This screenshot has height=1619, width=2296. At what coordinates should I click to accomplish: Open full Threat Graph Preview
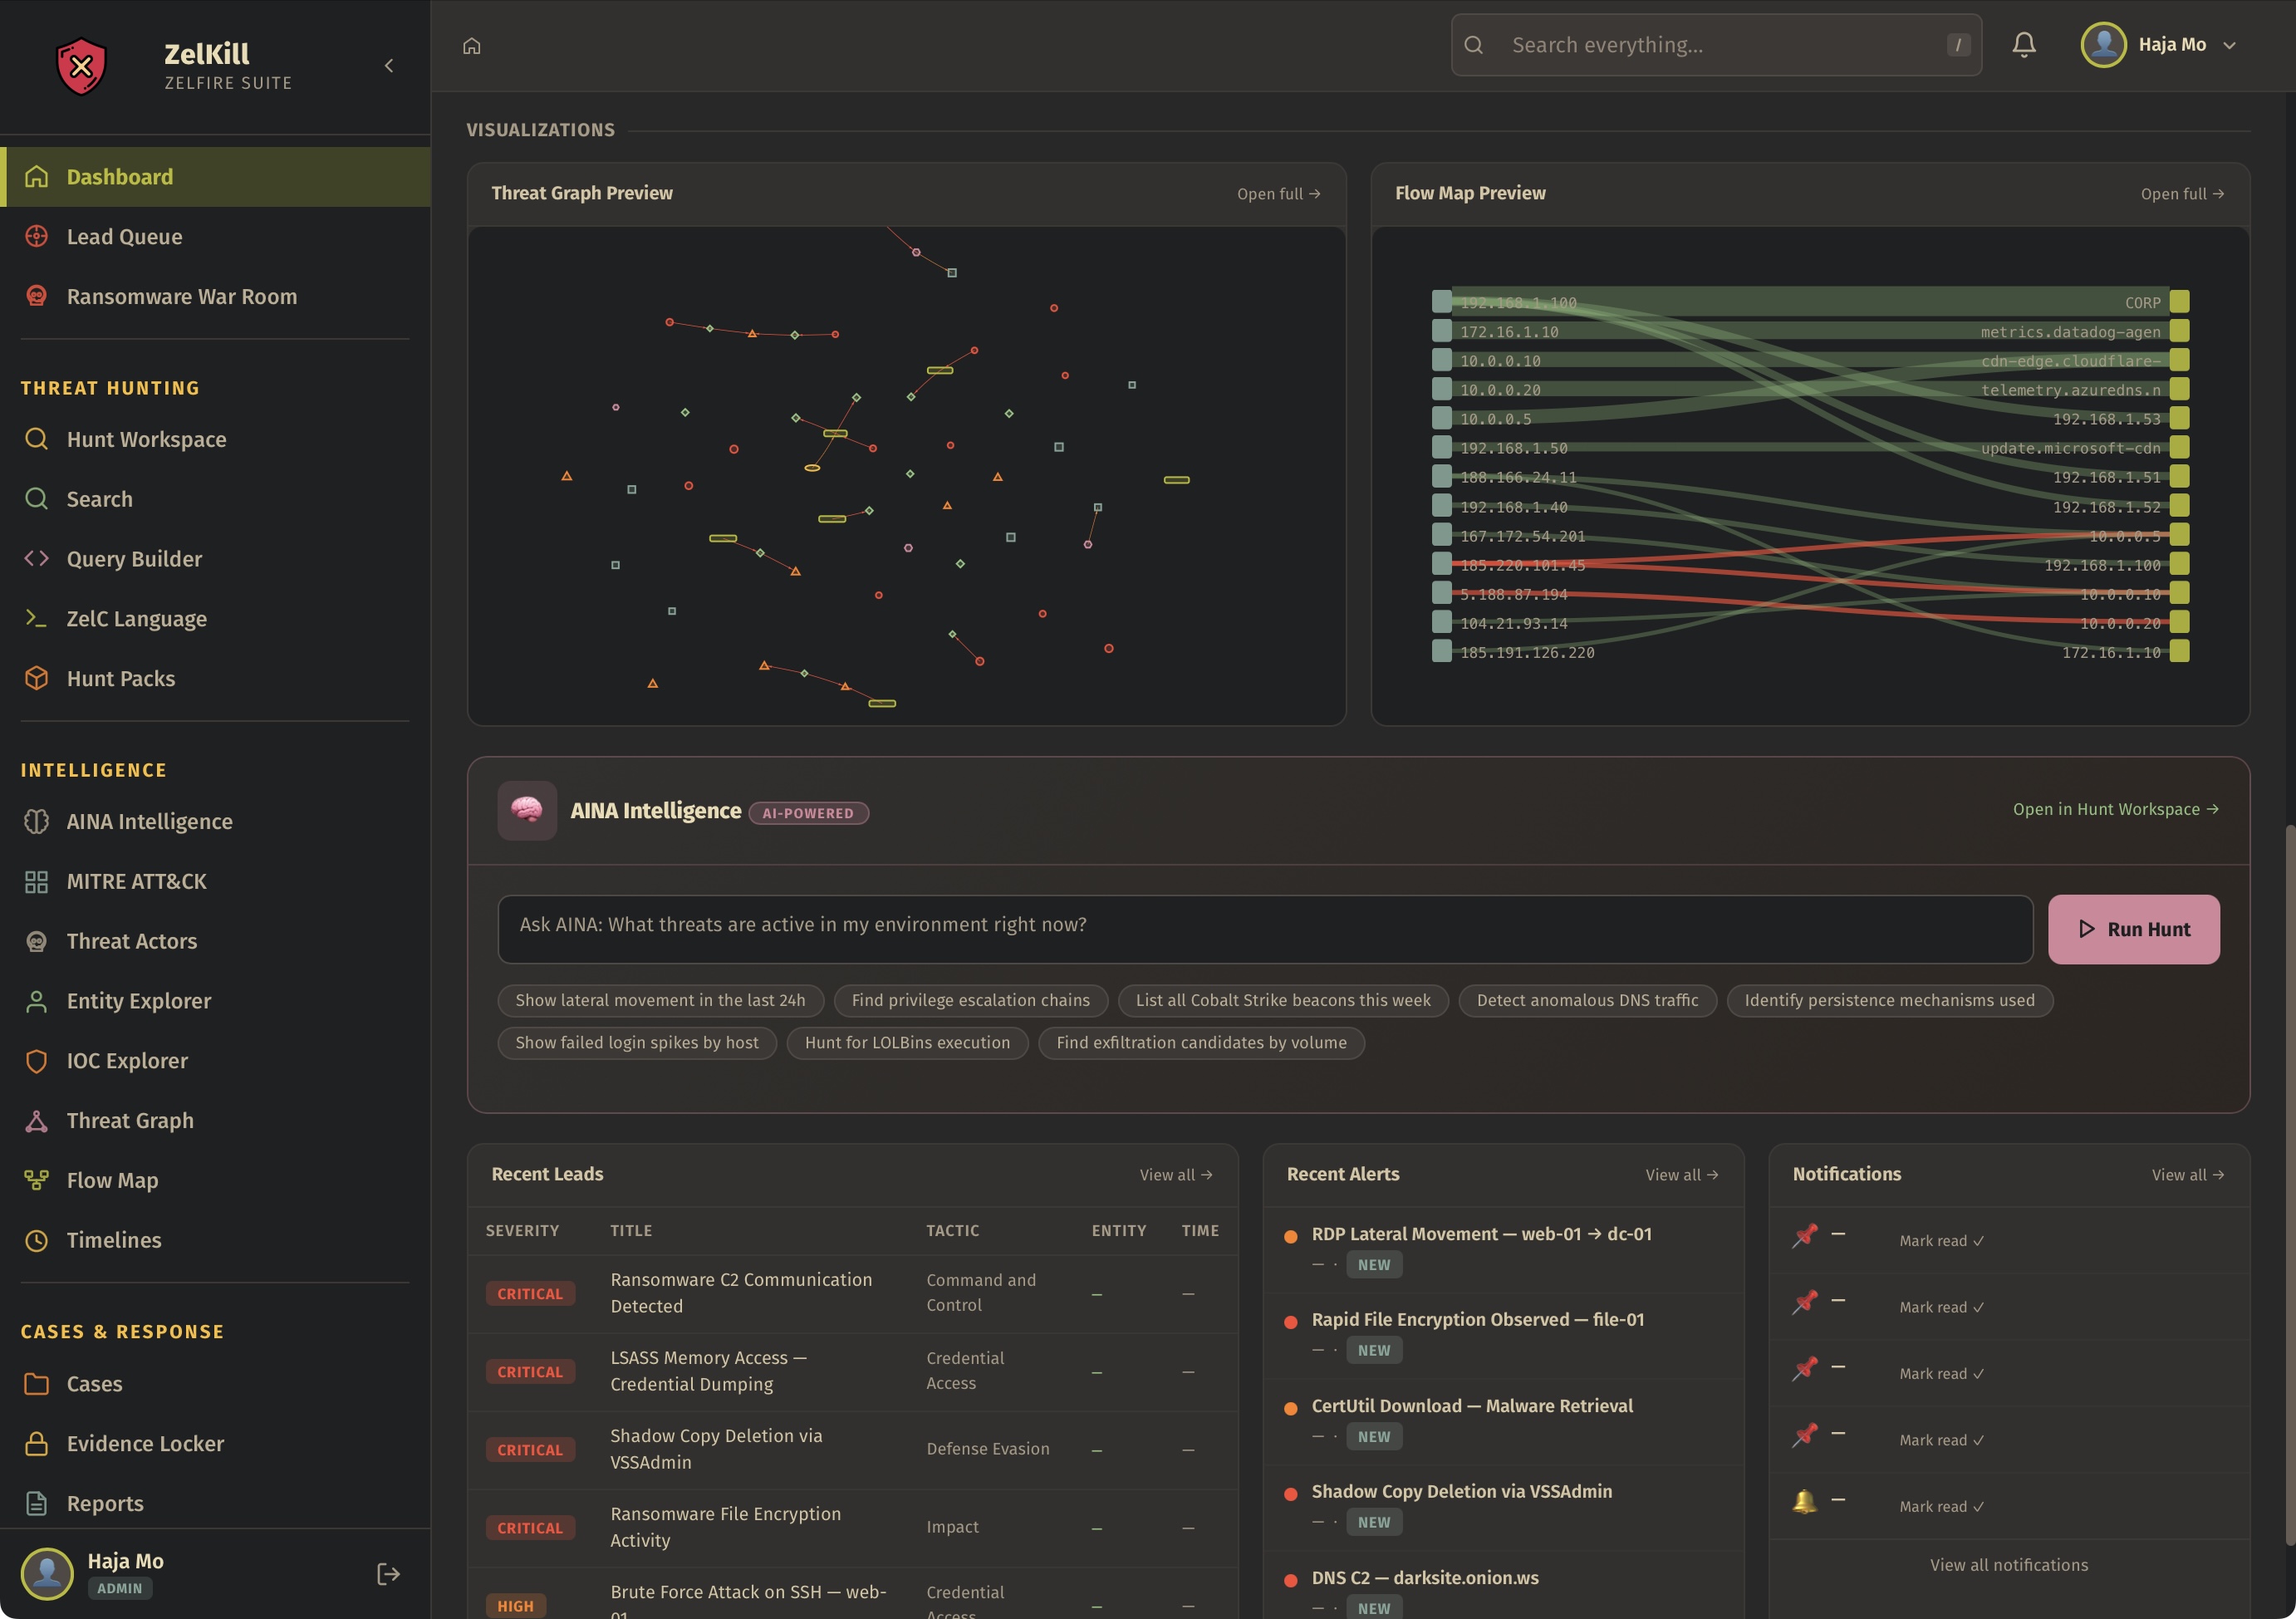pyautogui.click(x=1278, y=194)
